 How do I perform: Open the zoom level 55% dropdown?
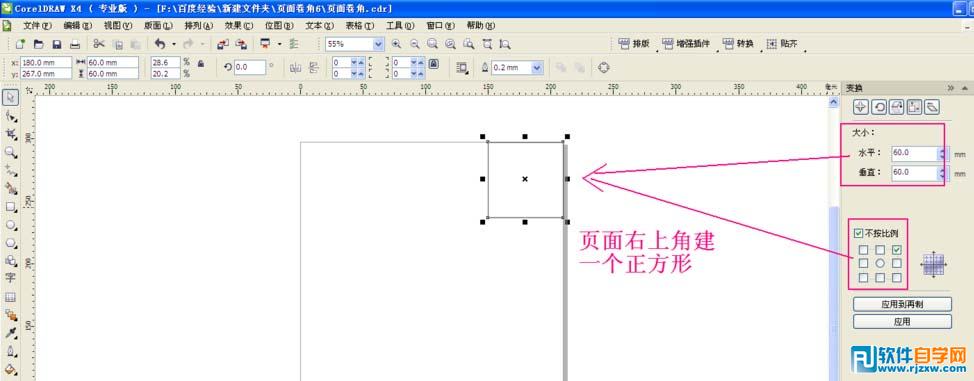(378, 44)
